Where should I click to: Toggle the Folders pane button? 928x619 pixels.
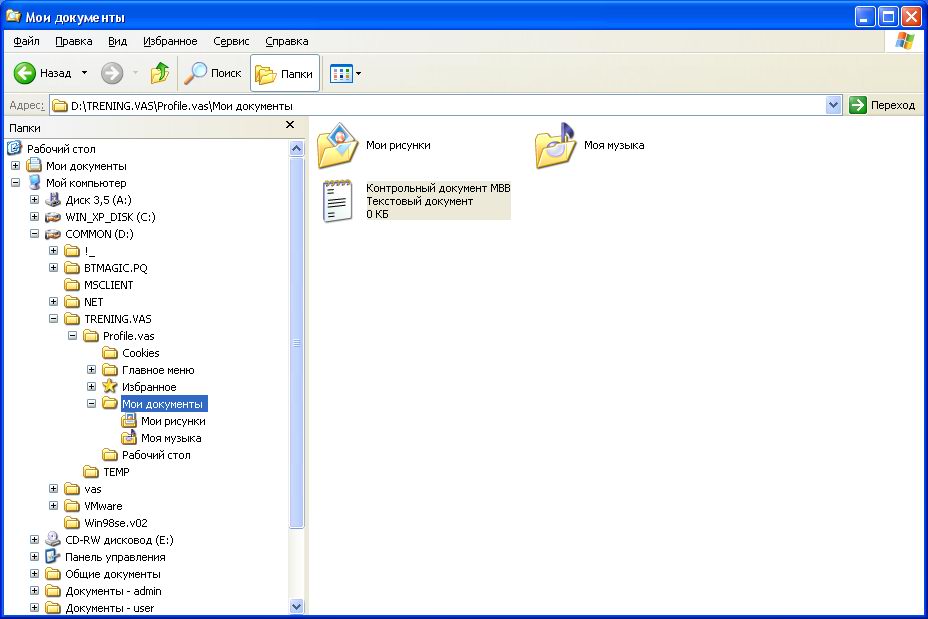pos(285,73)
